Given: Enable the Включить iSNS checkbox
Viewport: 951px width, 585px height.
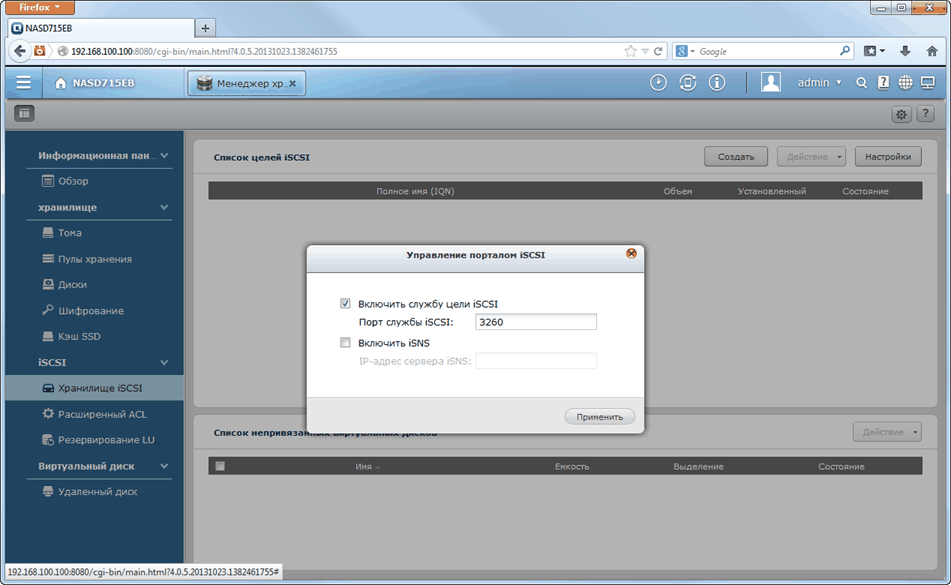Looking at the screenshot, I should pos(346,343).
